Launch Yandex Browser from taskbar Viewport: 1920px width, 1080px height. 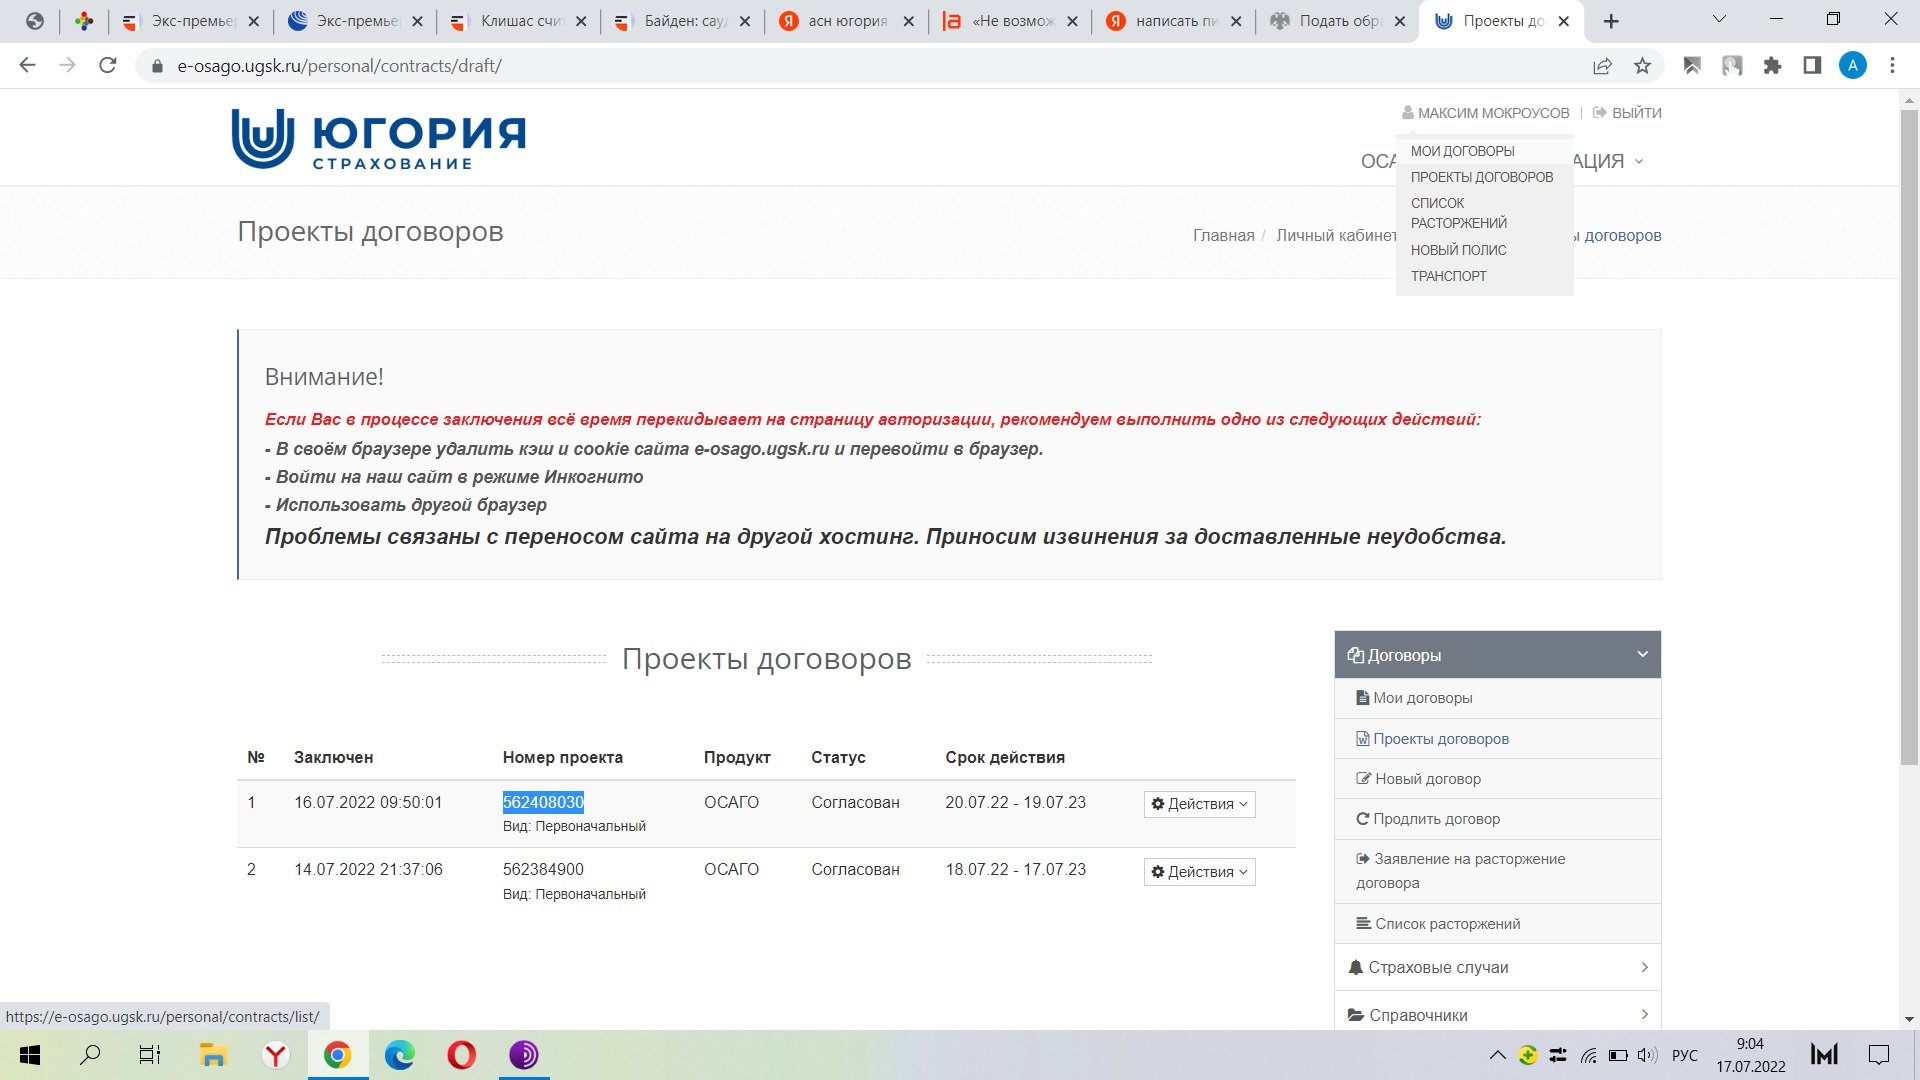pyautogui.click(x=275, y=1055)
